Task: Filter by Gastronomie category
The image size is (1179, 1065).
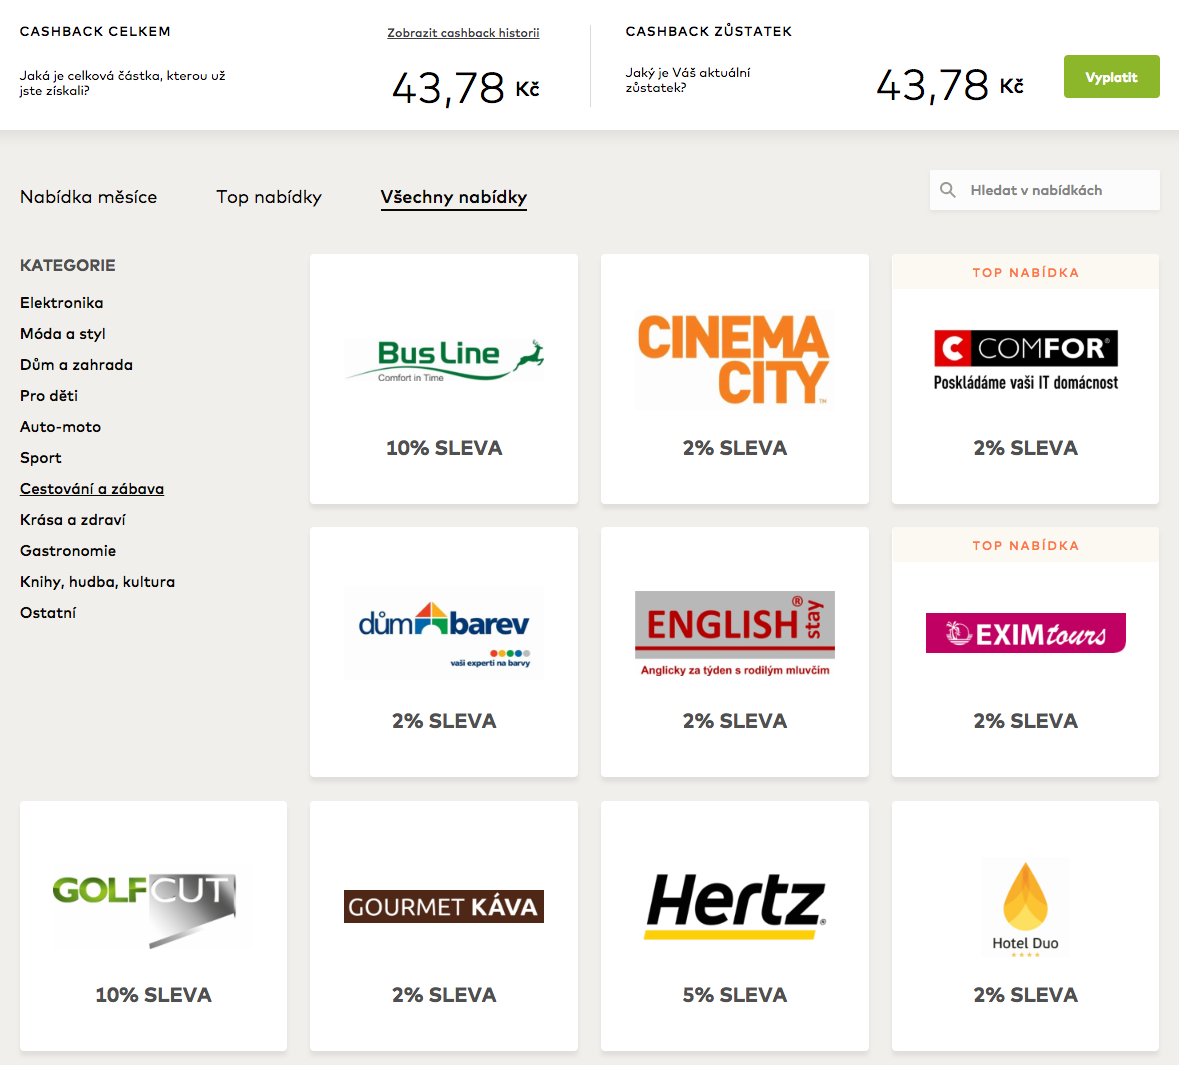Action: pyautogui.click(x=68, y=551)
